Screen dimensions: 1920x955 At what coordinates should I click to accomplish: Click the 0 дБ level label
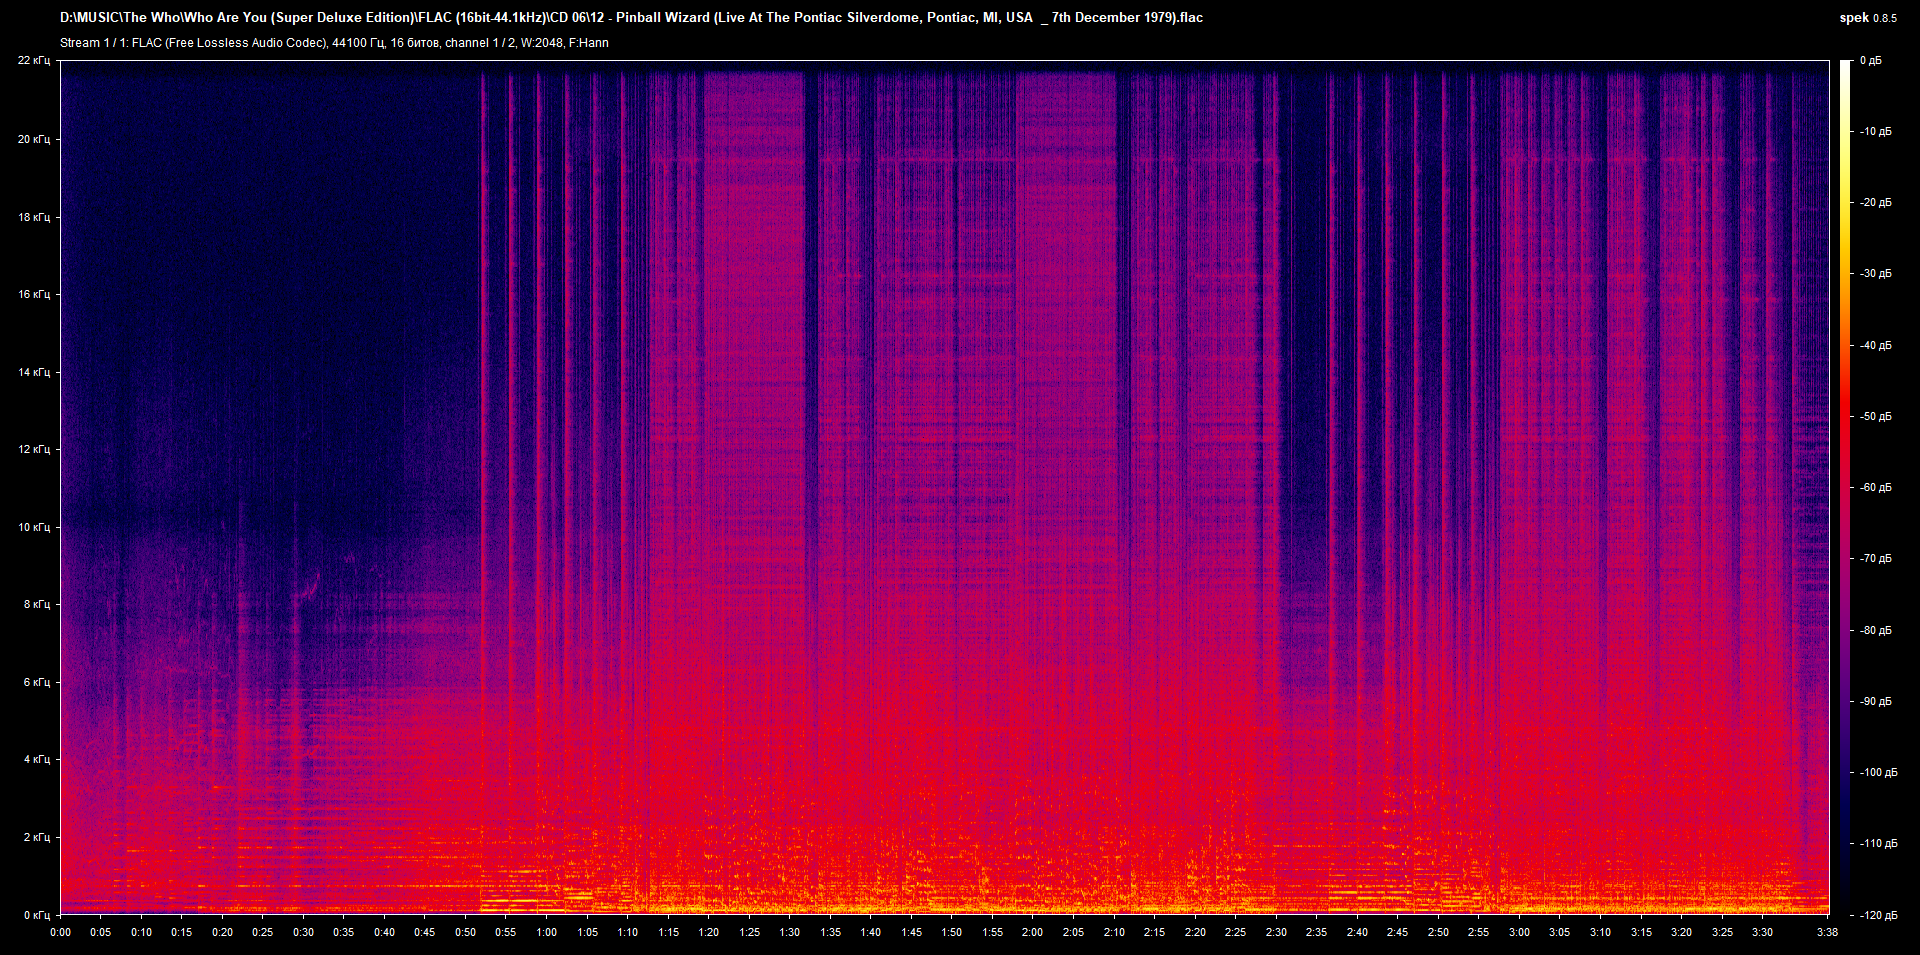point(1870,61)
